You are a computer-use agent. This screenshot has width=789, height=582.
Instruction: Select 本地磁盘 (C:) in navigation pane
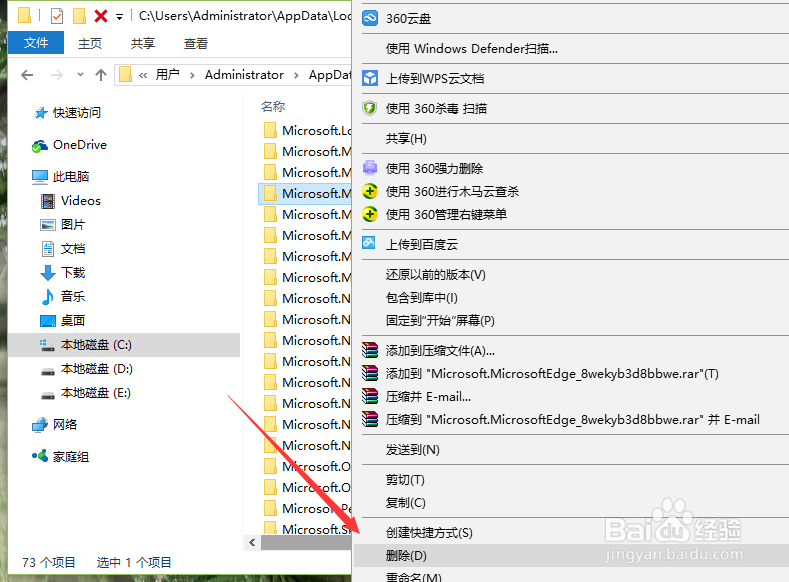tap(124, 345)
